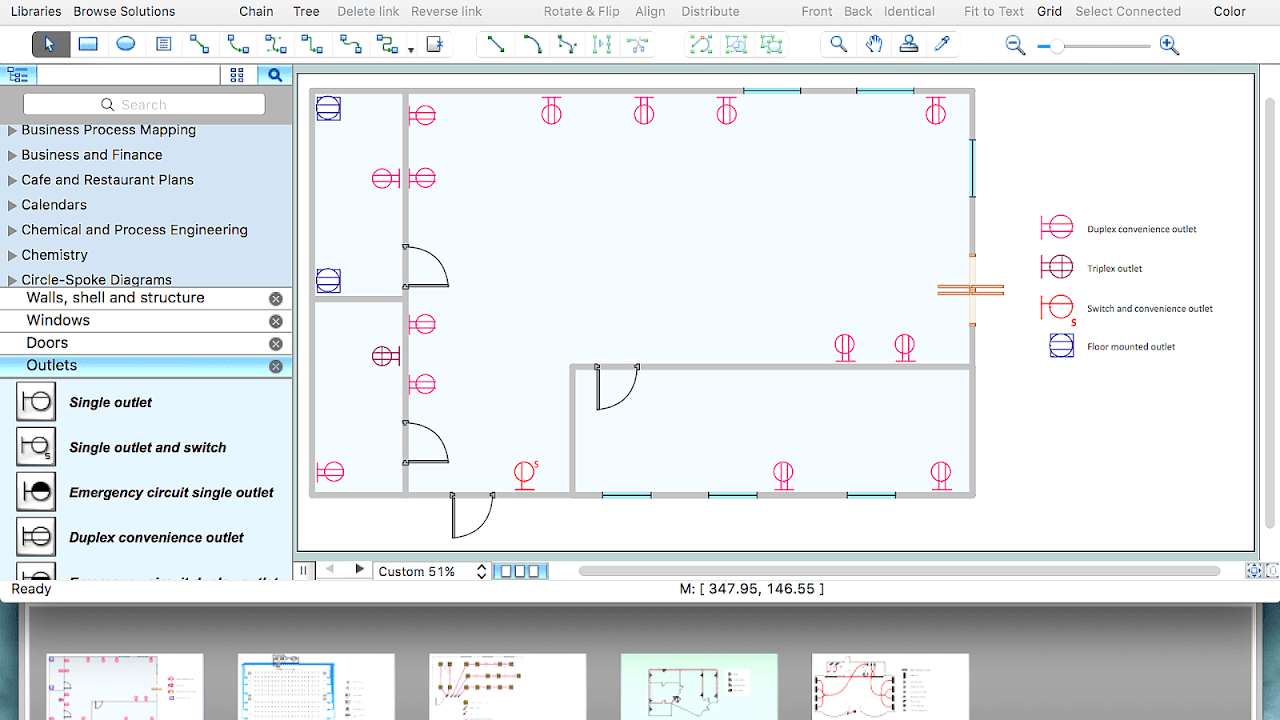Click the zoom in magnifier
This screenshot has width=1280, height=720.
(x=1169, y=46)
